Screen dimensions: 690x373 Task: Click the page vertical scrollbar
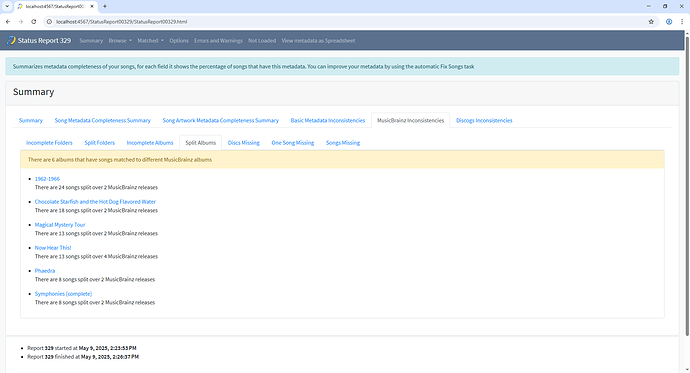pos(687,185)
